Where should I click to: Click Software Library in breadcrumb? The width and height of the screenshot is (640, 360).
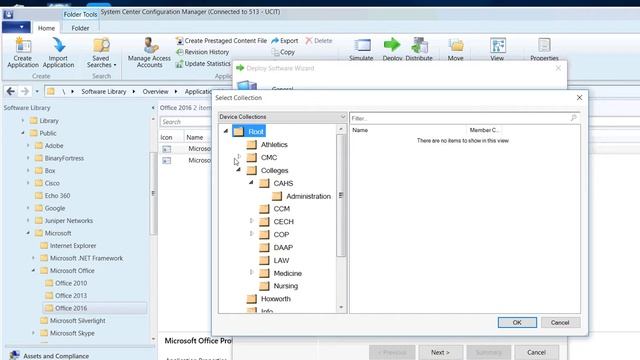(x=104, y=91)
